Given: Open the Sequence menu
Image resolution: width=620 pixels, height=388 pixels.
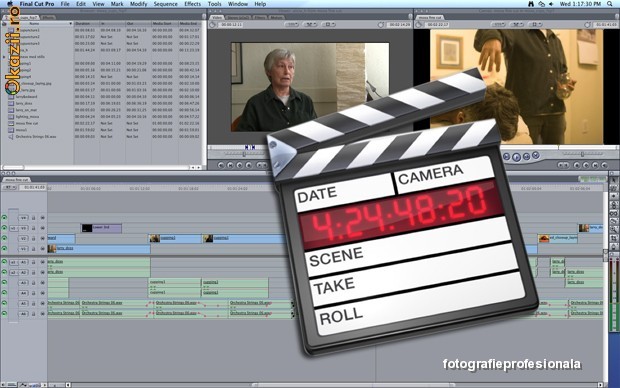Looking at the screenshot, I should pyautogui.click(x=165, y=4).
